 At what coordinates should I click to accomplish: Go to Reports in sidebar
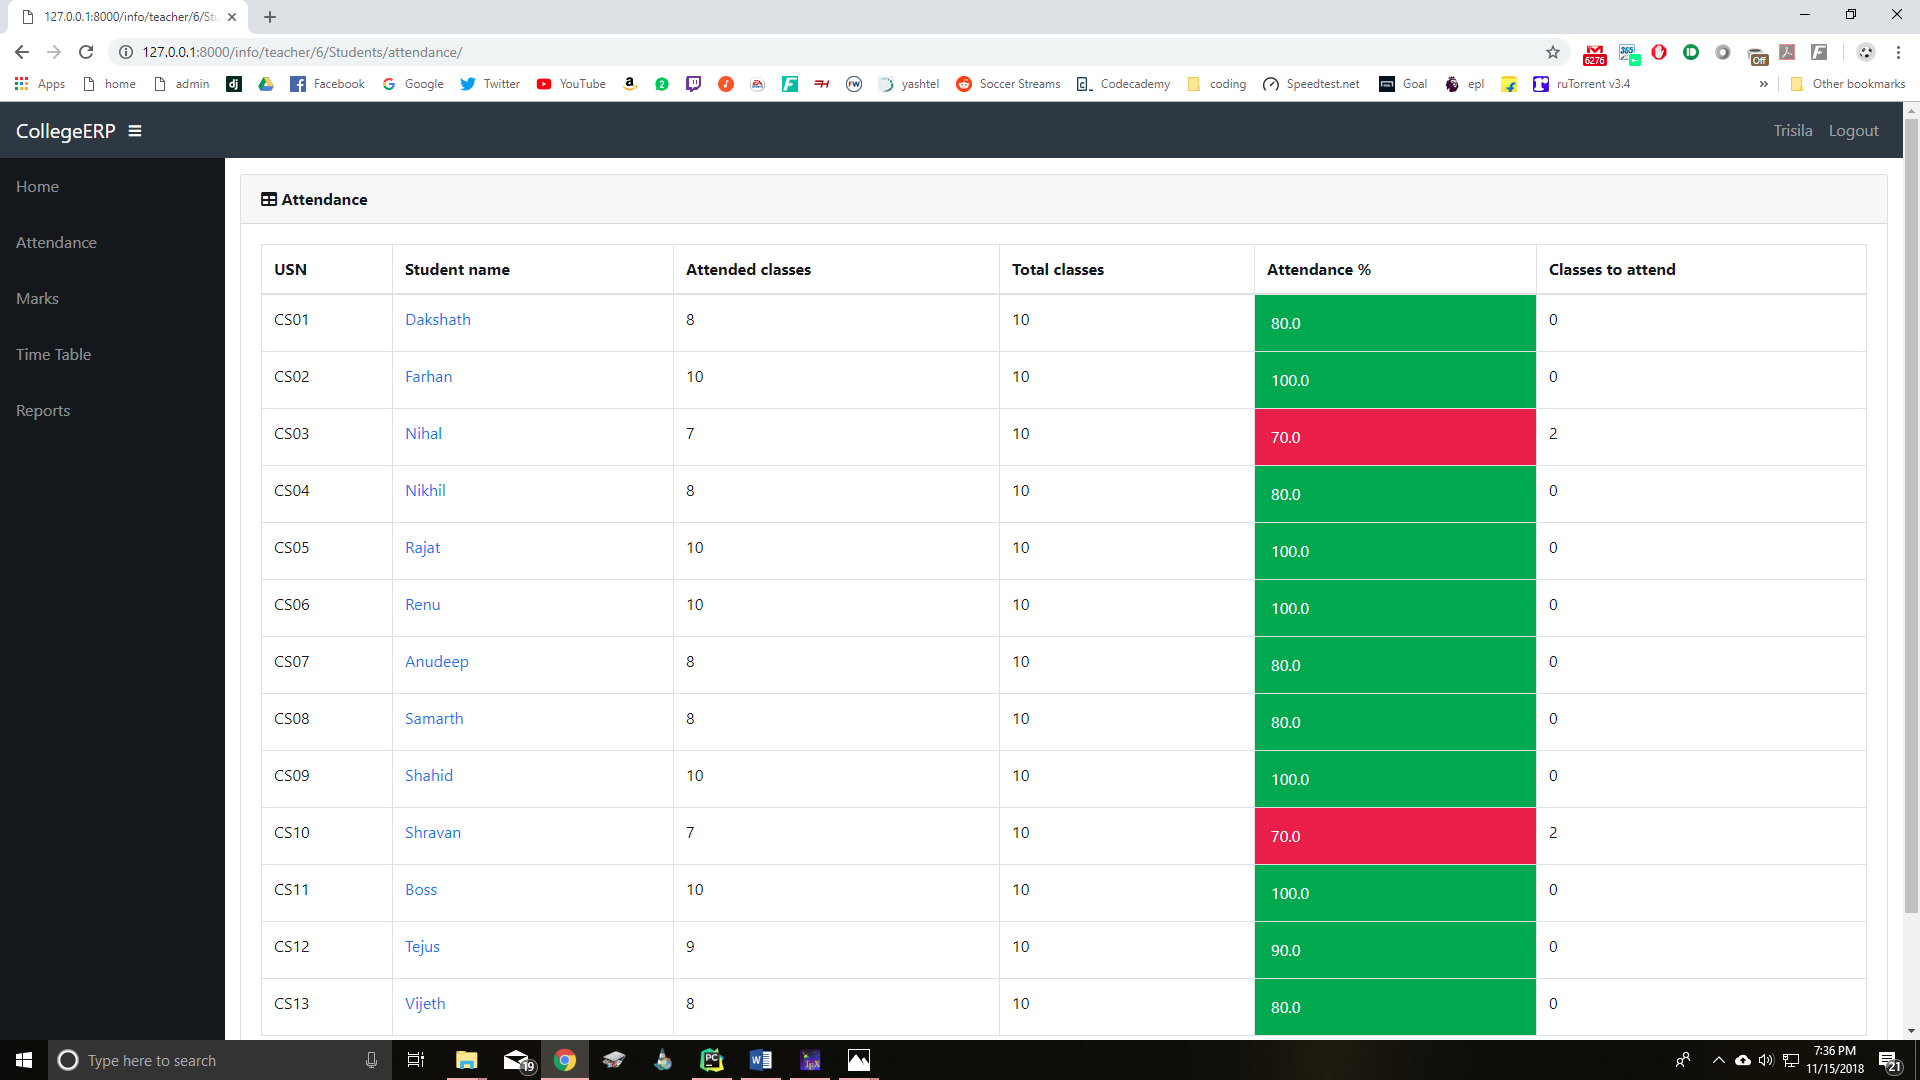click(43, 410)
